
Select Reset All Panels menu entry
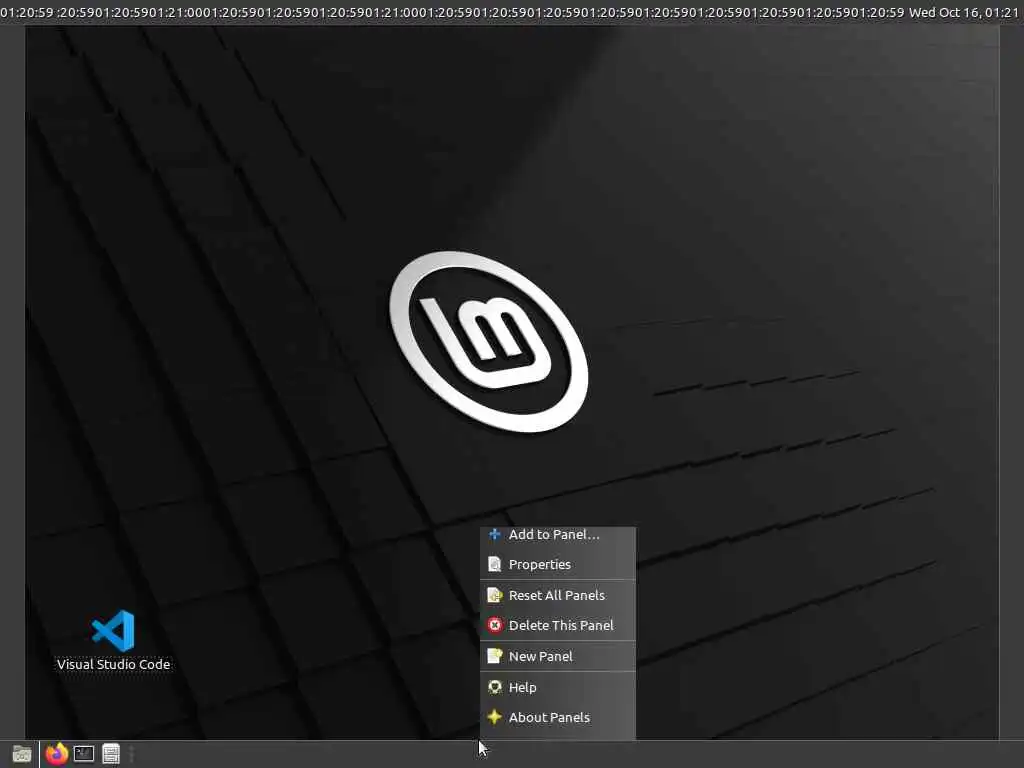tap(558, 595)
